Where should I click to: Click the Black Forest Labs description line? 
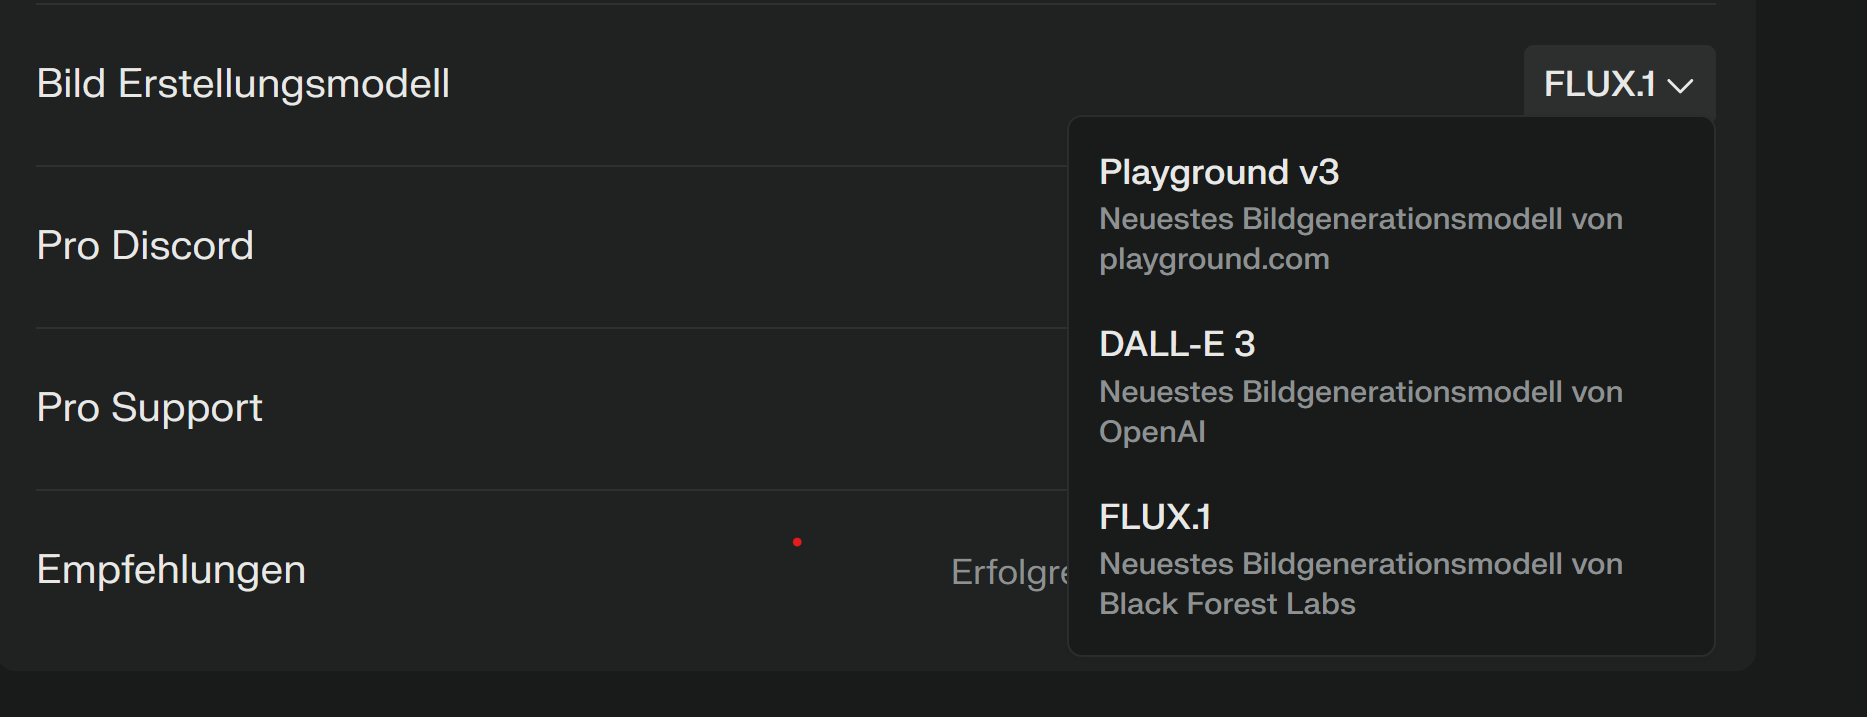(1227, 604)
